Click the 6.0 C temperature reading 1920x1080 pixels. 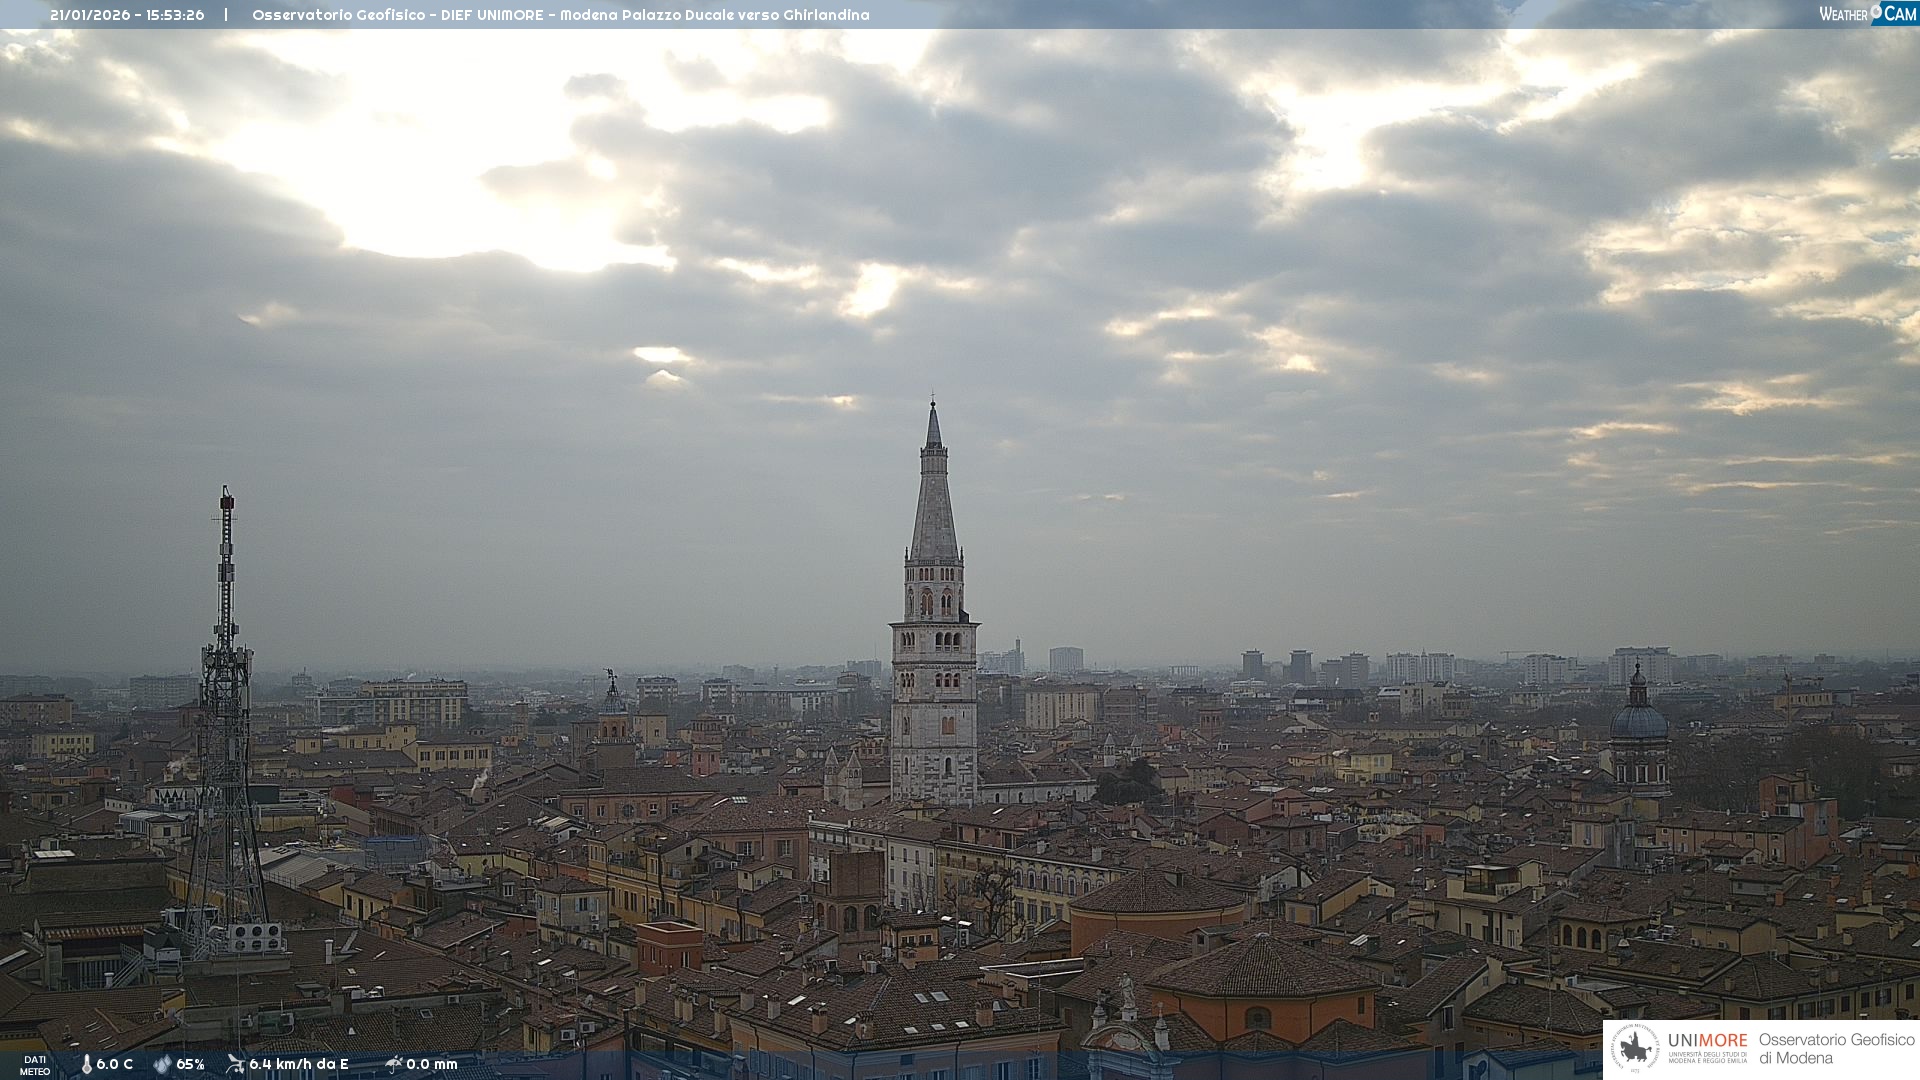point(115,1064)
